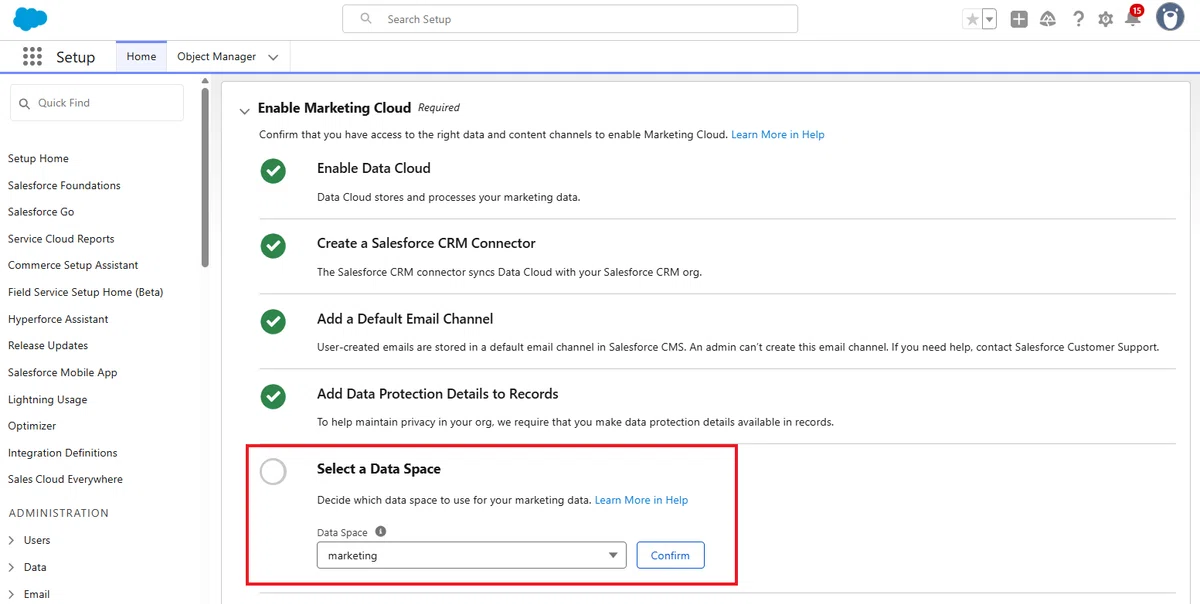This screenshot has height=604, width=1200.
Task: Click the Enable Data Cloud heading
Action: pos(374,168)
